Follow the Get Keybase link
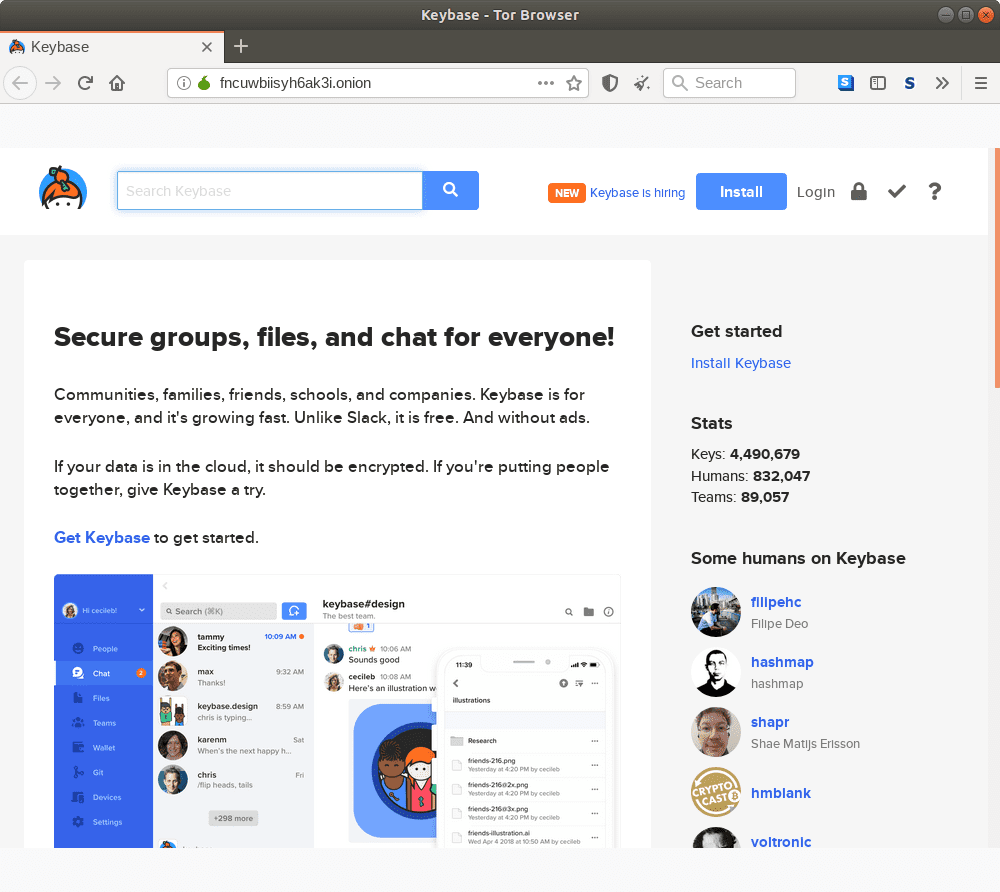This screenshot has height=892, width=1000. pyautogui.click(x=101, y=537)
